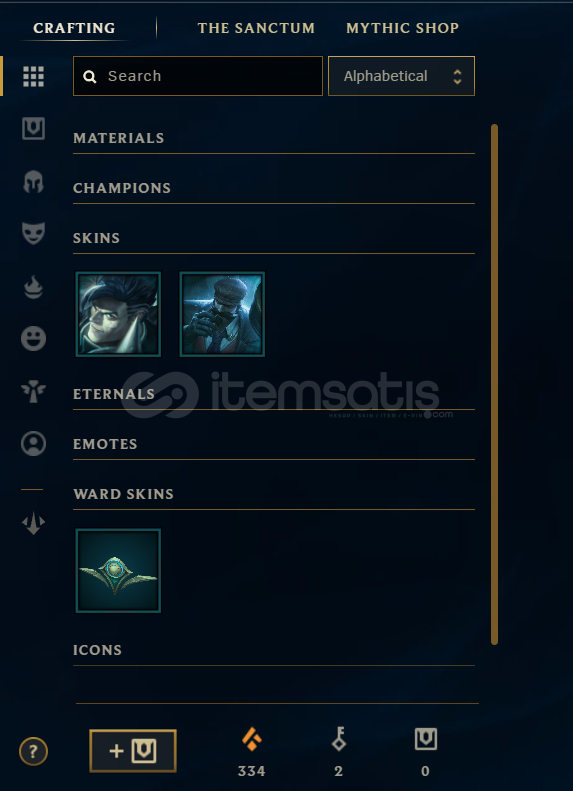This screenshot has width=573, height=791.
Task: Click the add chest purchase button
Action: click(133, 751)
